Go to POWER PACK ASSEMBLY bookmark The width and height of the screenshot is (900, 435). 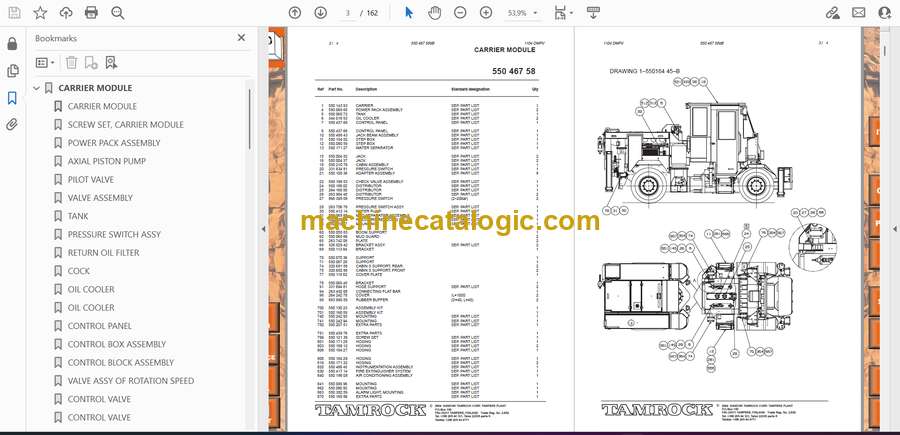114,143
